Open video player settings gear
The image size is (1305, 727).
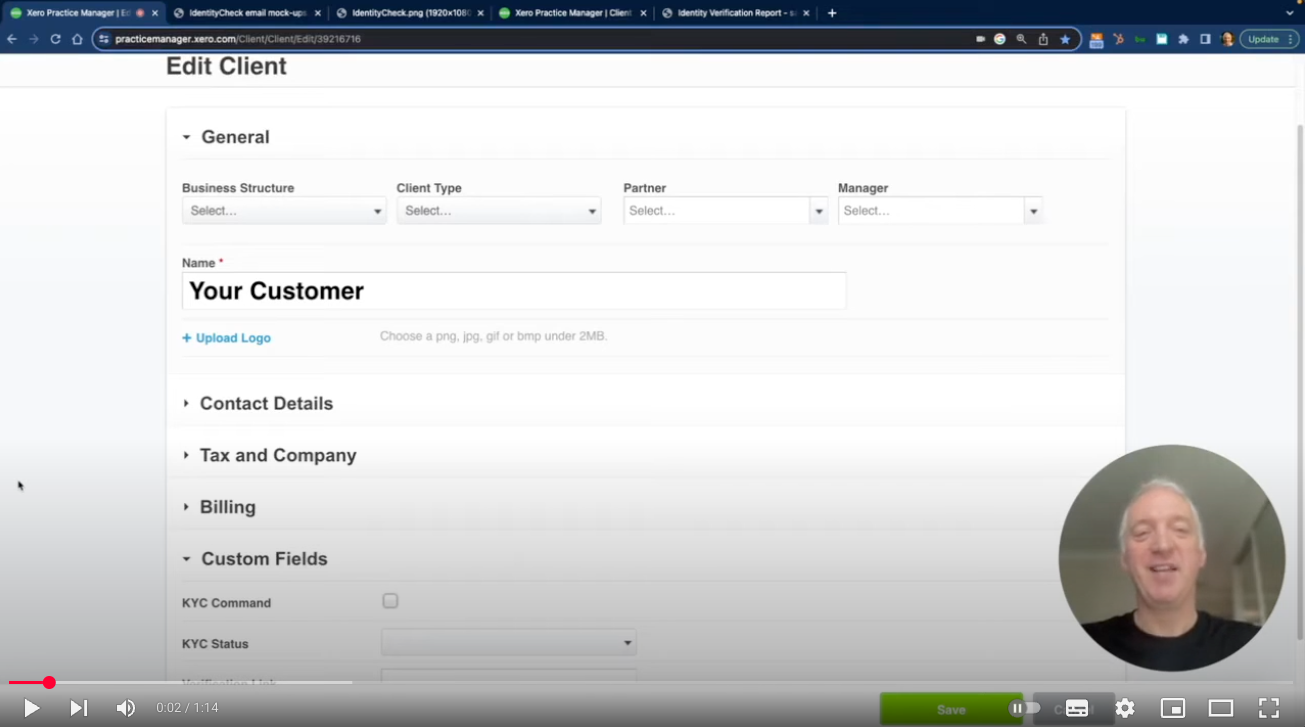pos(1125,708)
